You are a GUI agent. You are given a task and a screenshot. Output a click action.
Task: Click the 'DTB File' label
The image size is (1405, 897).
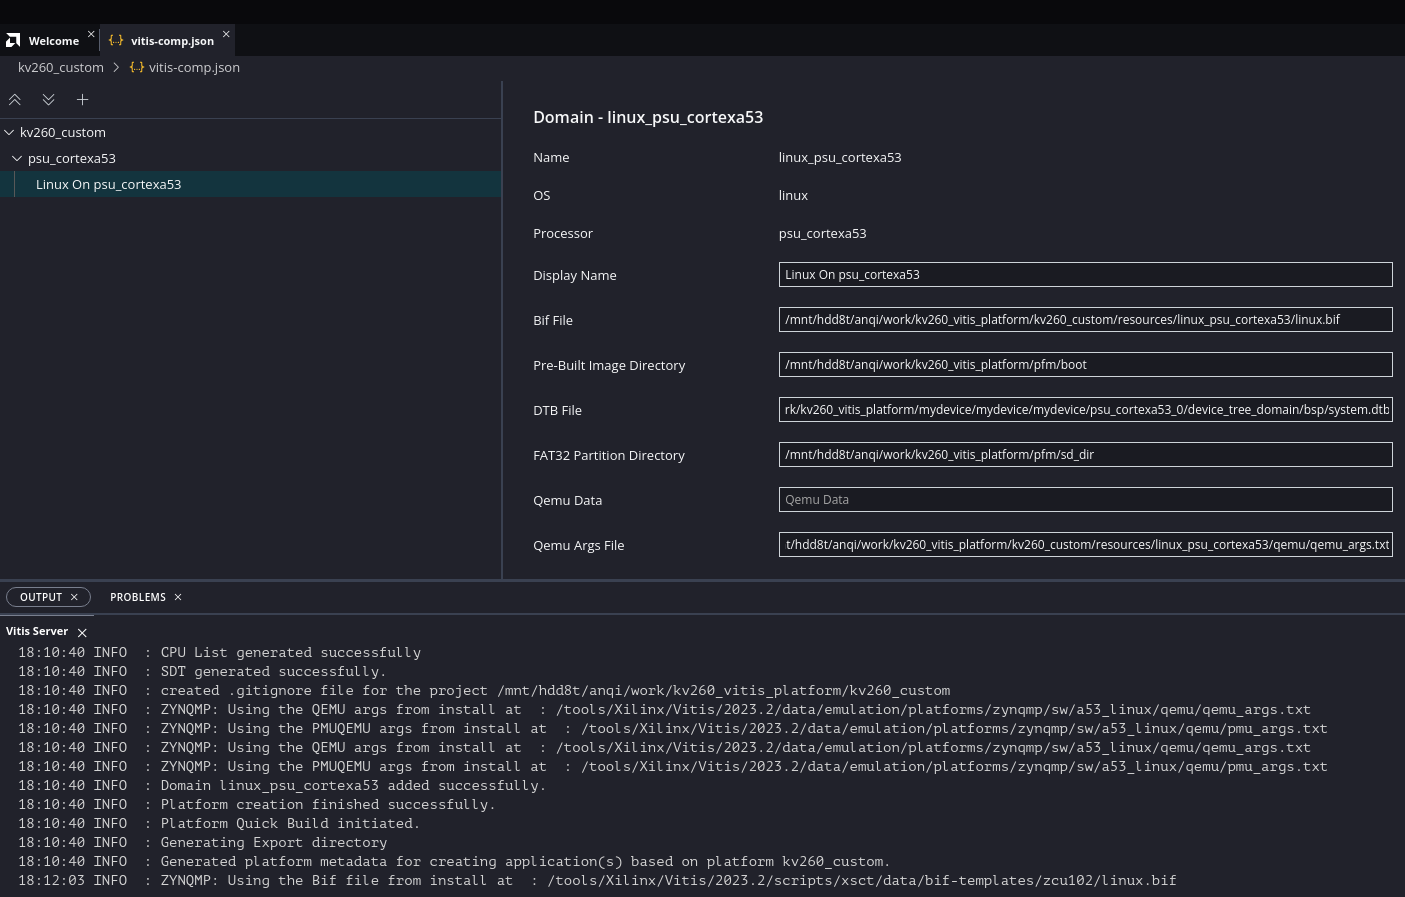[557, 411]
